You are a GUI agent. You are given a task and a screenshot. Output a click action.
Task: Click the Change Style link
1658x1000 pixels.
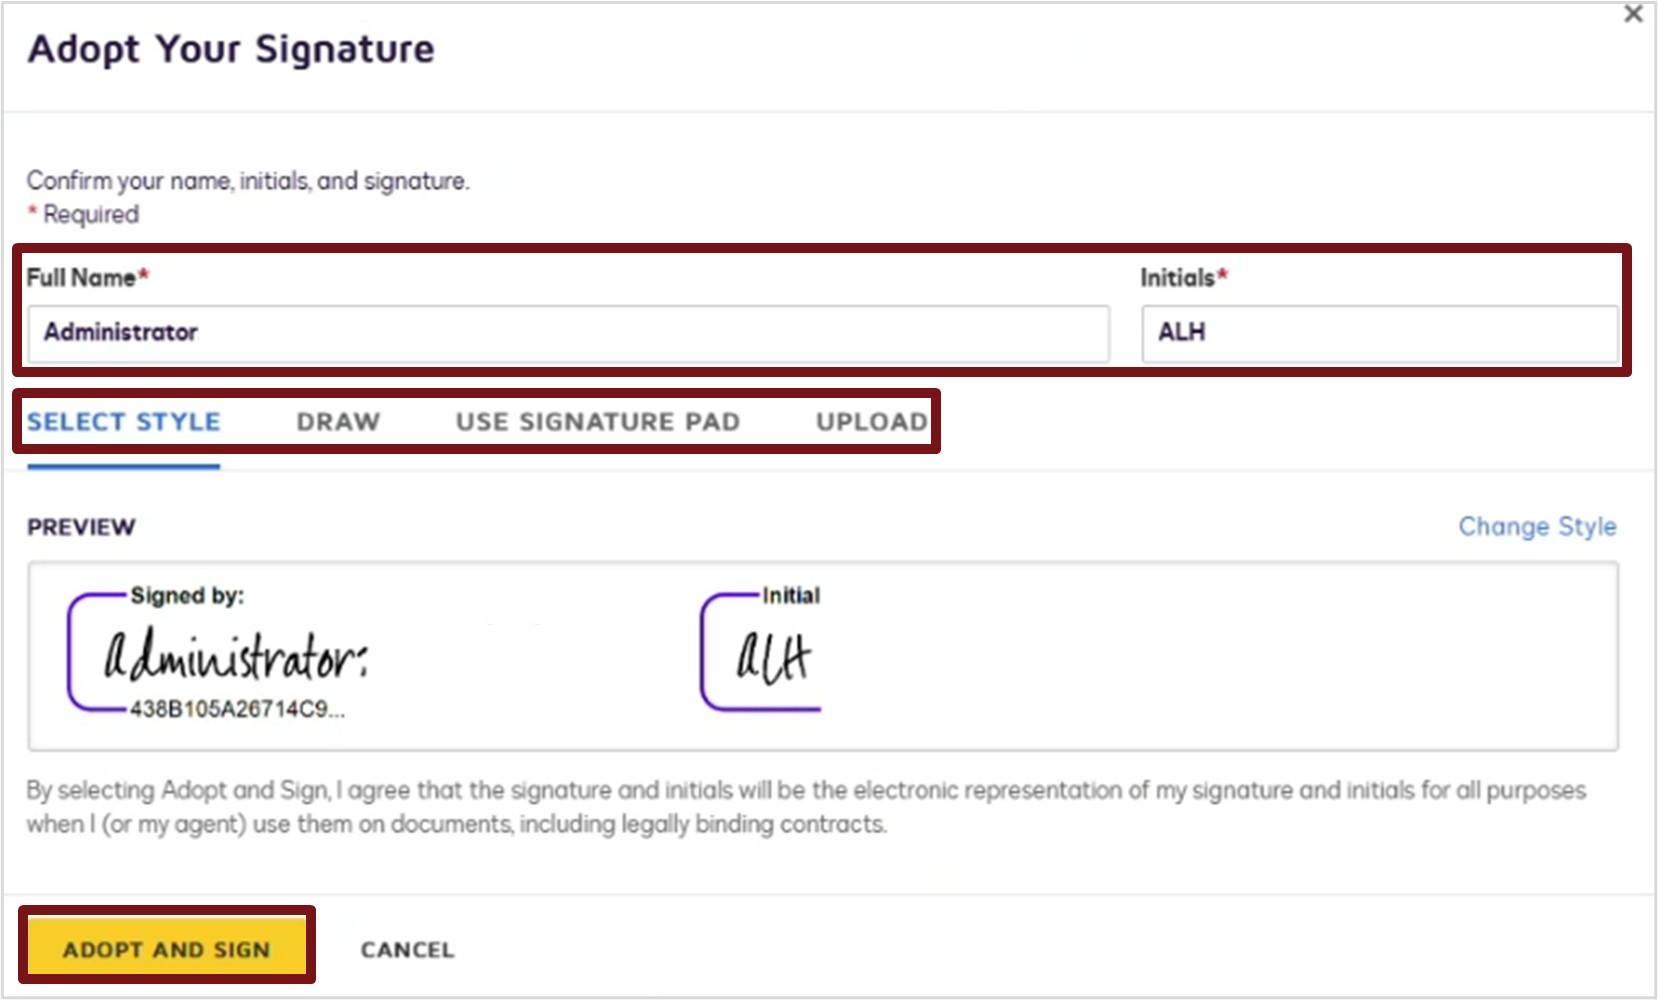pos(1537,527)
